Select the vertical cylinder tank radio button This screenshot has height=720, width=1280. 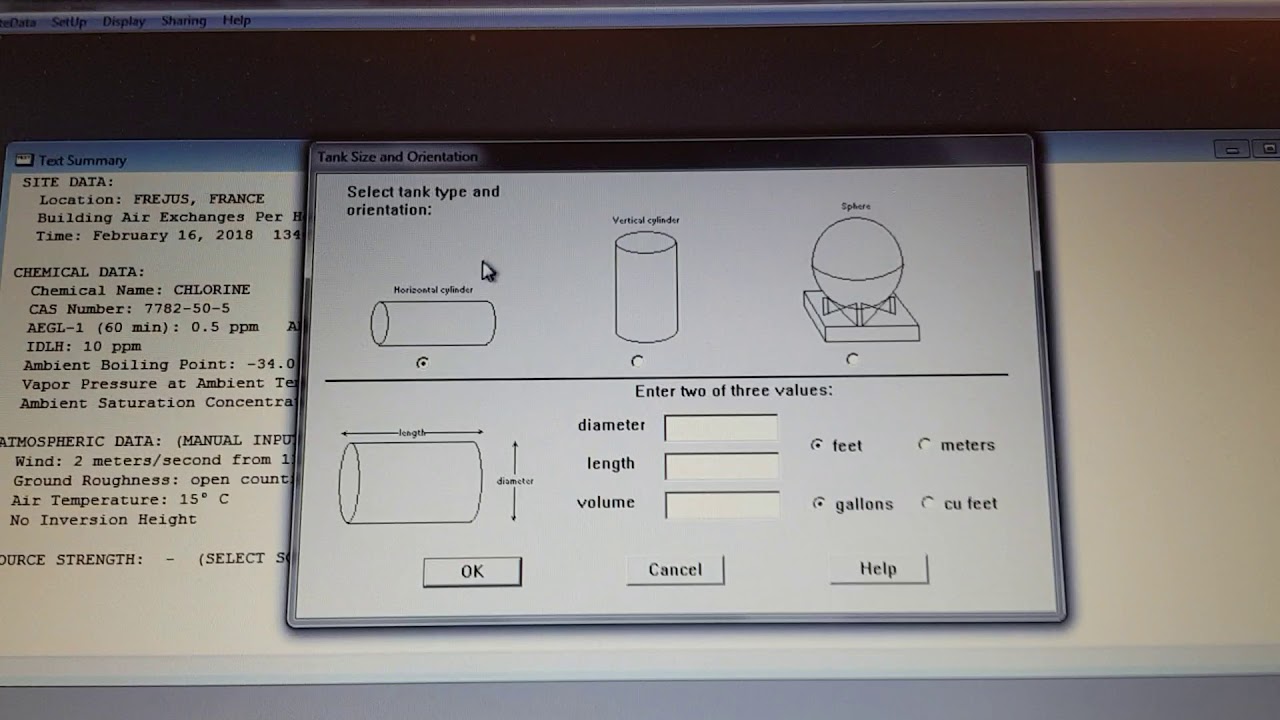[x=637, y=361]
